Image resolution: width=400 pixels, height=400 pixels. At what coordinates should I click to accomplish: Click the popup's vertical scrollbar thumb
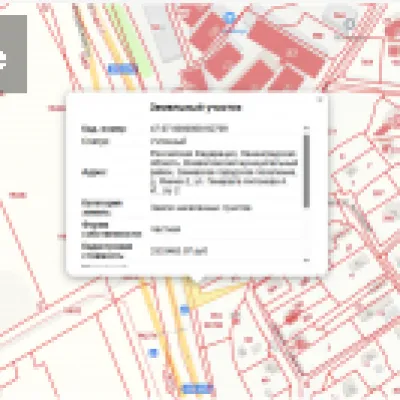[307, 171]
